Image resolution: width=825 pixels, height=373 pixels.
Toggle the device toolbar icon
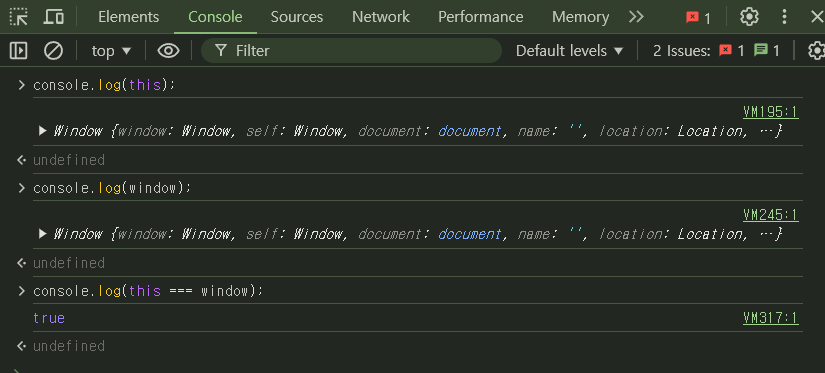(53, 17)
